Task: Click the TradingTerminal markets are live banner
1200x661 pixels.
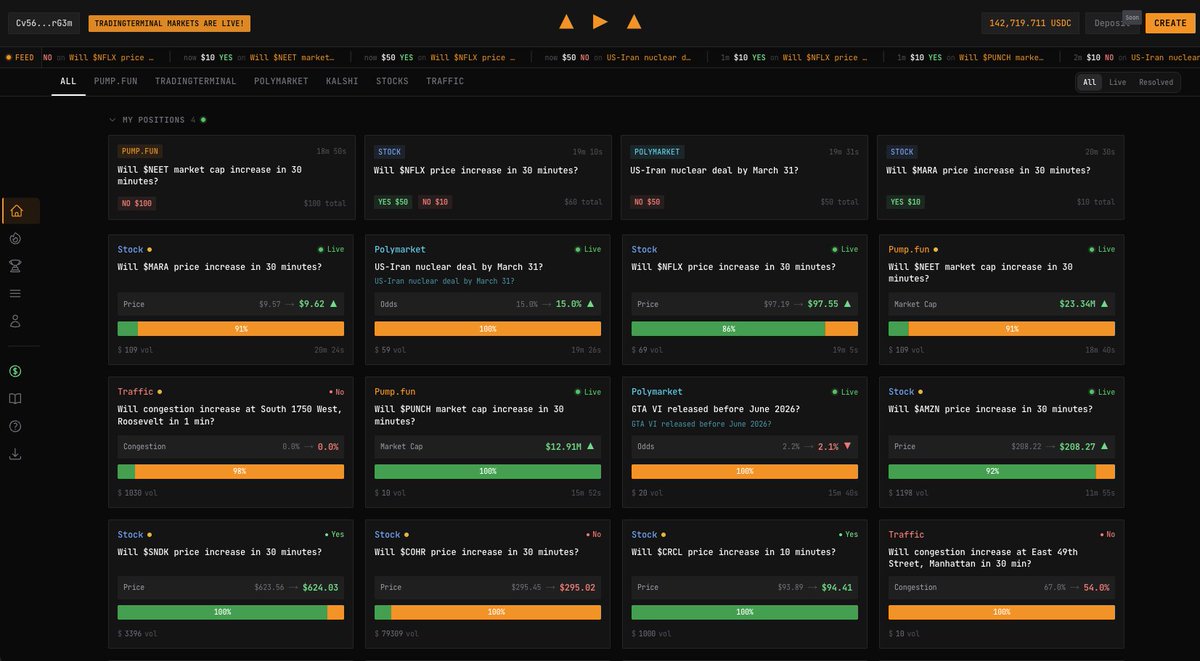Action: pyautogui.click(x=169, y=23)
